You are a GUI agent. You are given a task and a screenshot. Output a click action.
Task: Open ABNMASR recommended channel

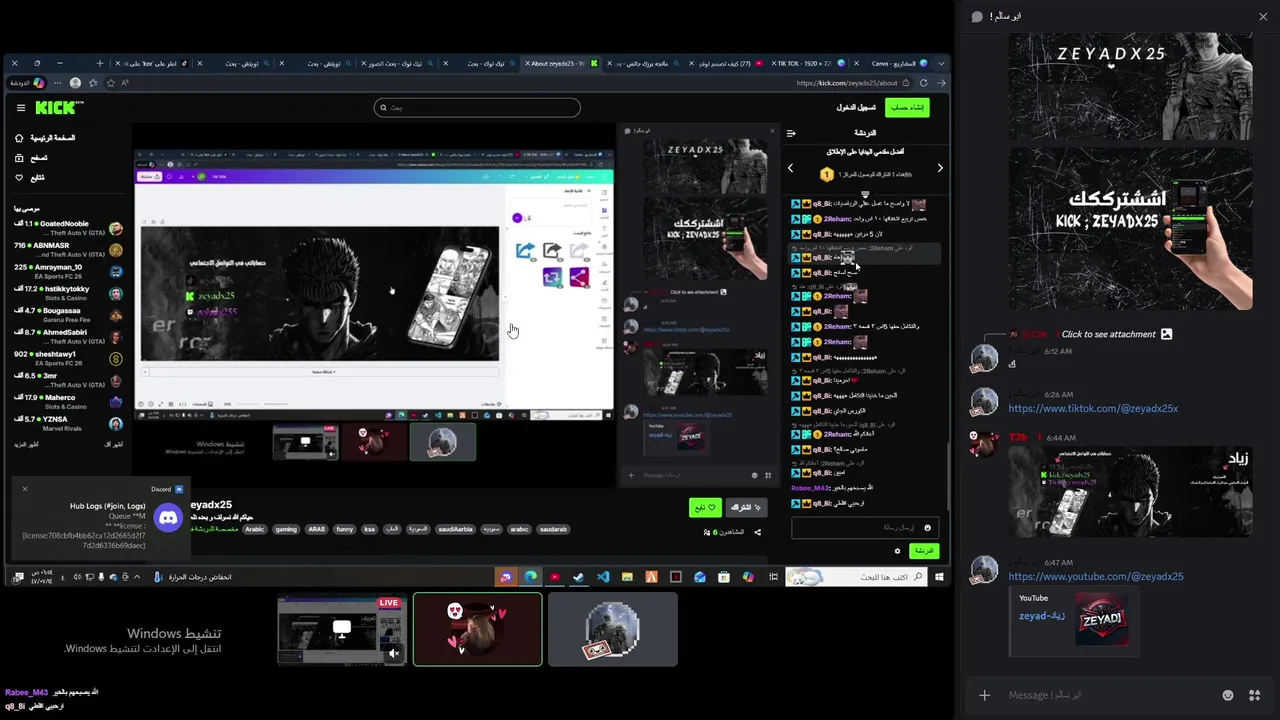[x=68, y=249]
